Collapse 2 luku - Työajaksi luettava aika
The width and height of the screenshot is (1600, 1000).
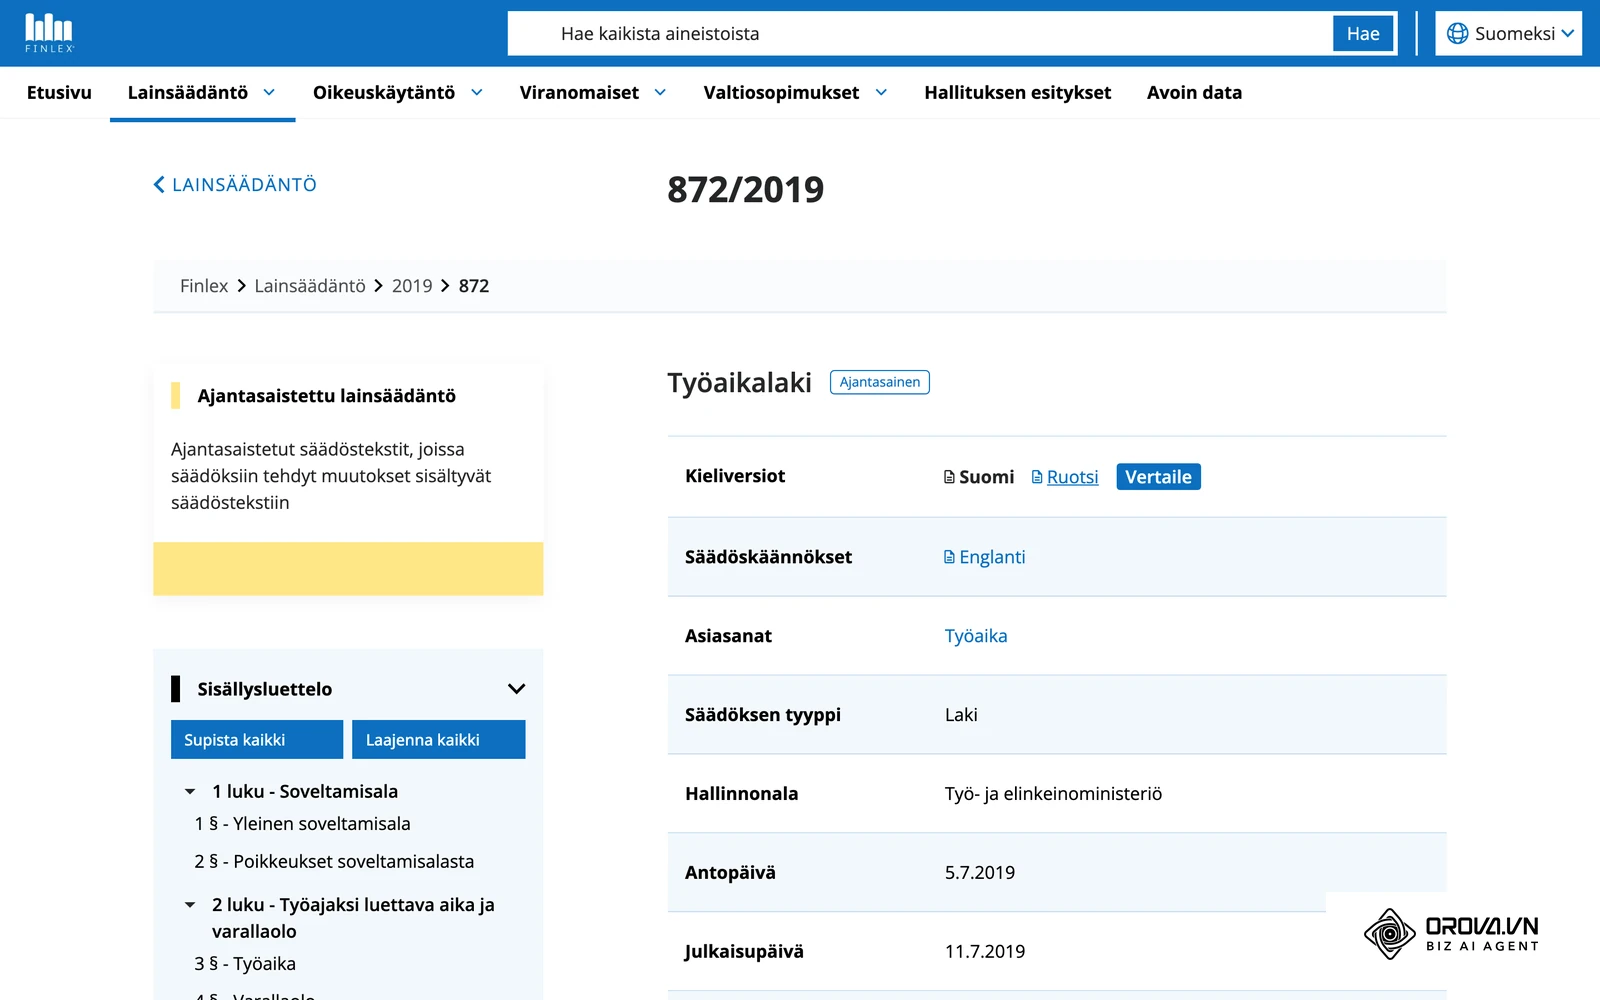190,905
